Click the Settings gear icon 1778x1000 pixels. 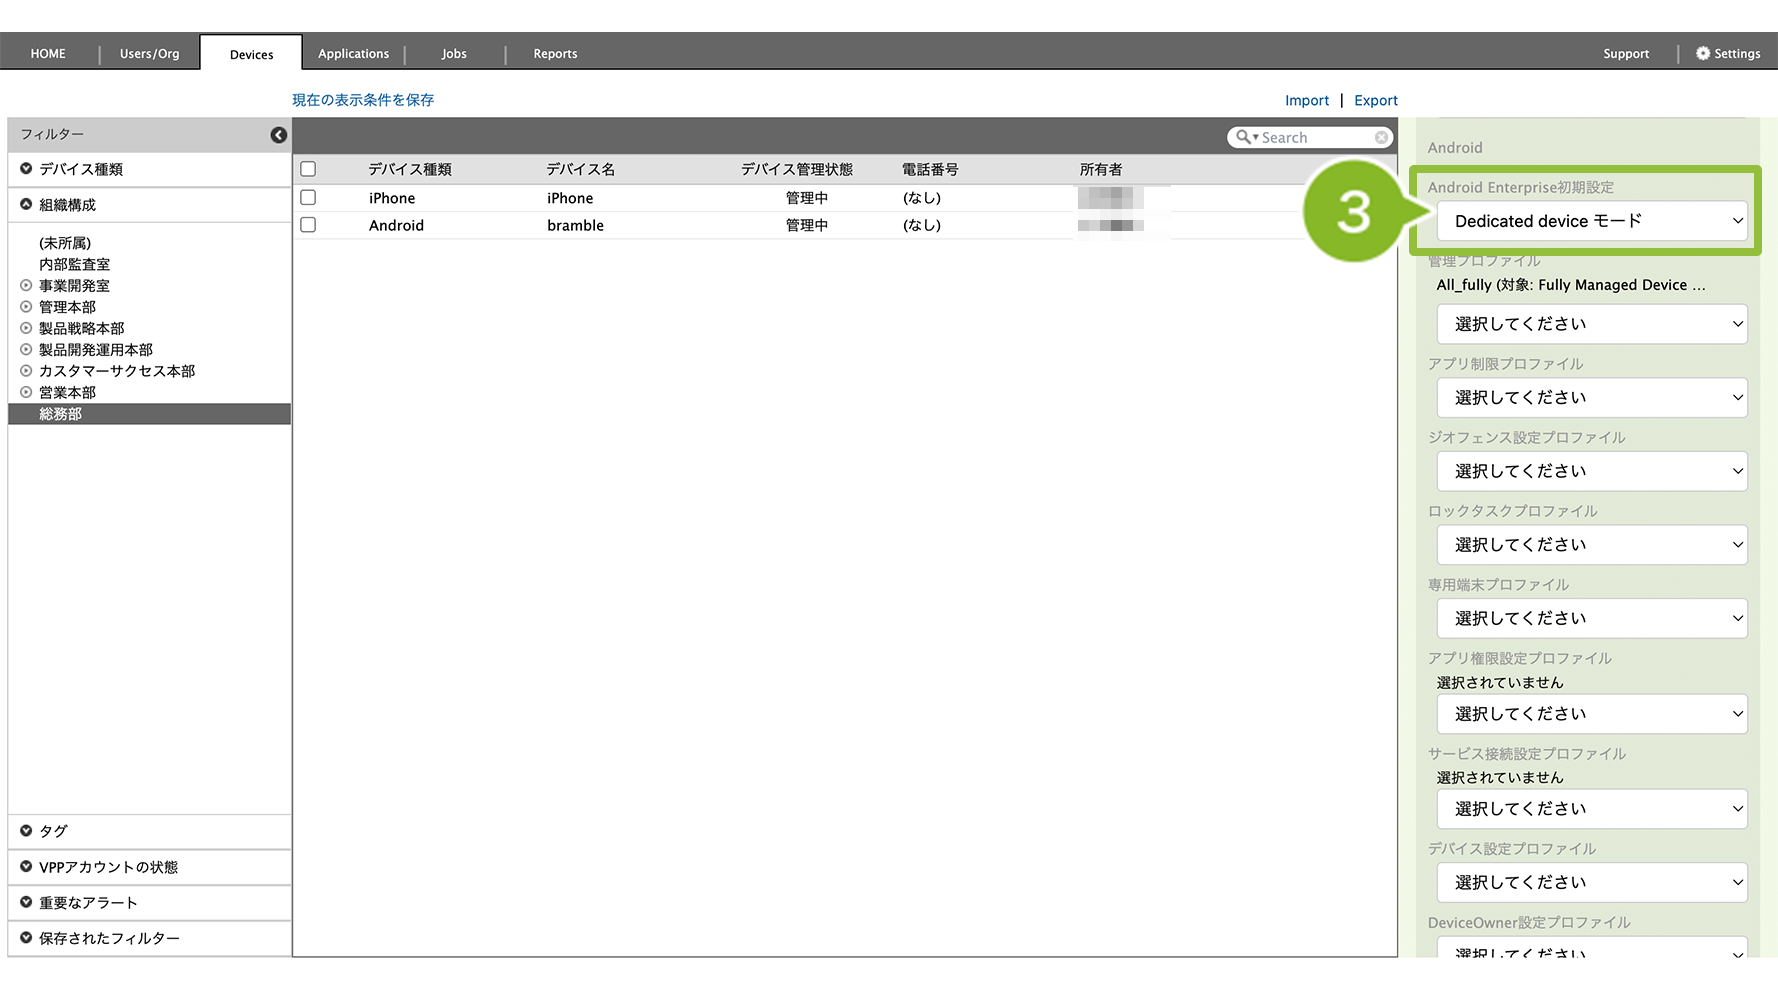pyautogui.click(x=1703, y=53)
